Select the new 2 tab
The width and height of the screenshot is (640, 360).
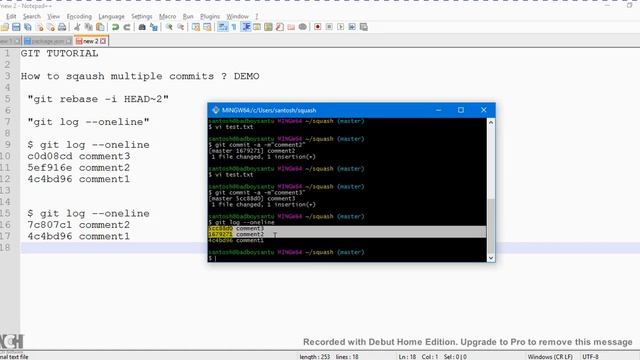coord(90,41)
